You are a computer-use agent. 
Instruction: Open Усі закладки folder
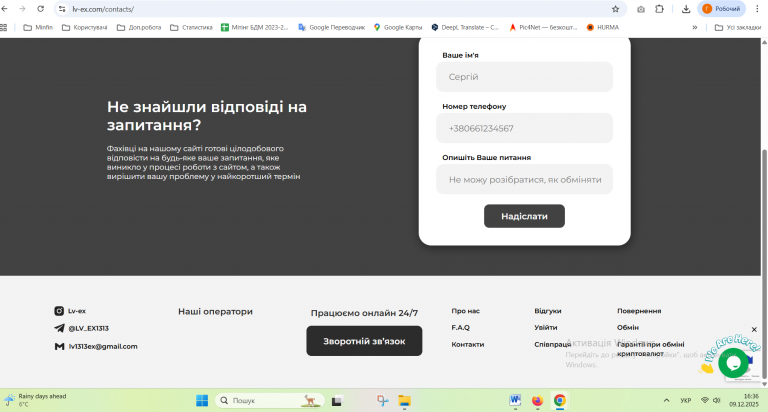738,27
